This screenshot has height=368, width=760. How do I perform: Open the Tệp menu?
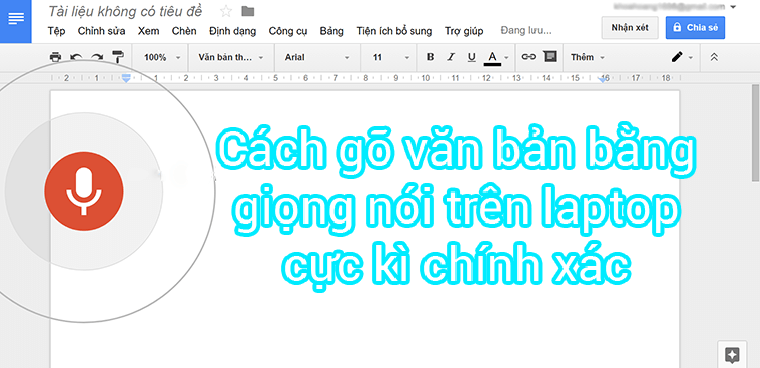click(56, 31)
